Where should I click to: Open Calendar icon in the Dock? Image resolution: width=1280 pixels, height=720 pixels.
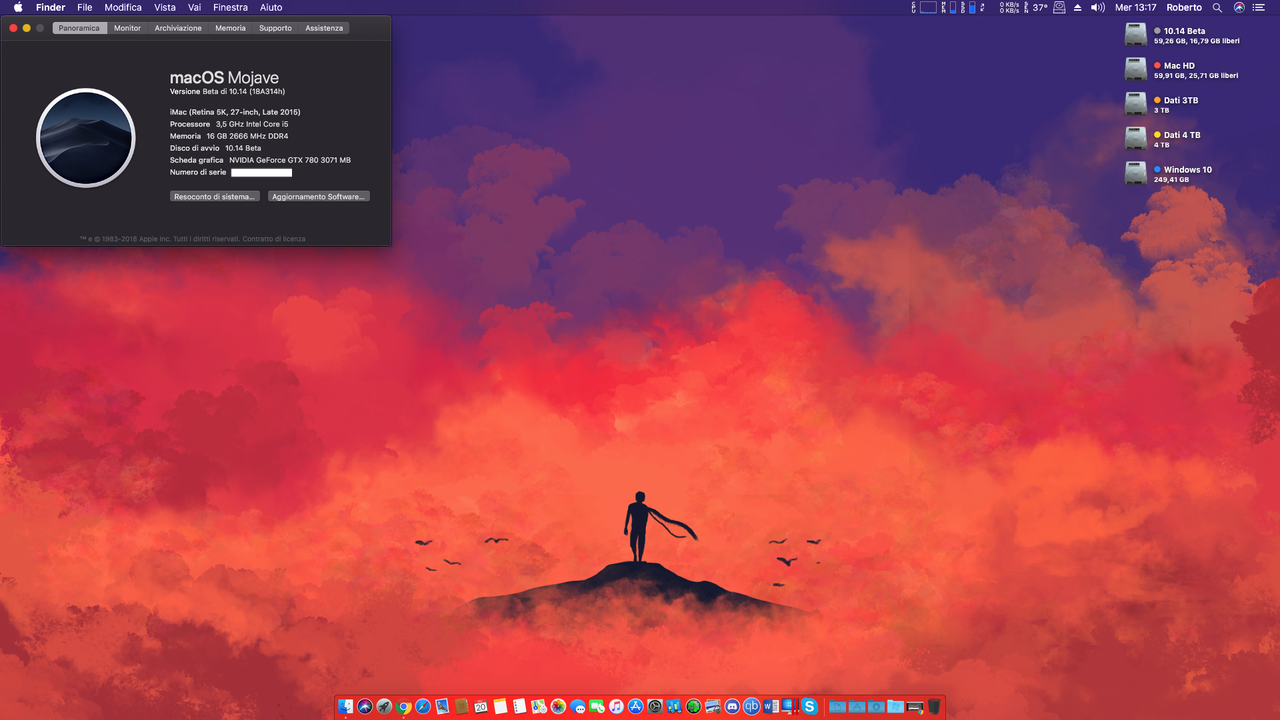[481, 706]
